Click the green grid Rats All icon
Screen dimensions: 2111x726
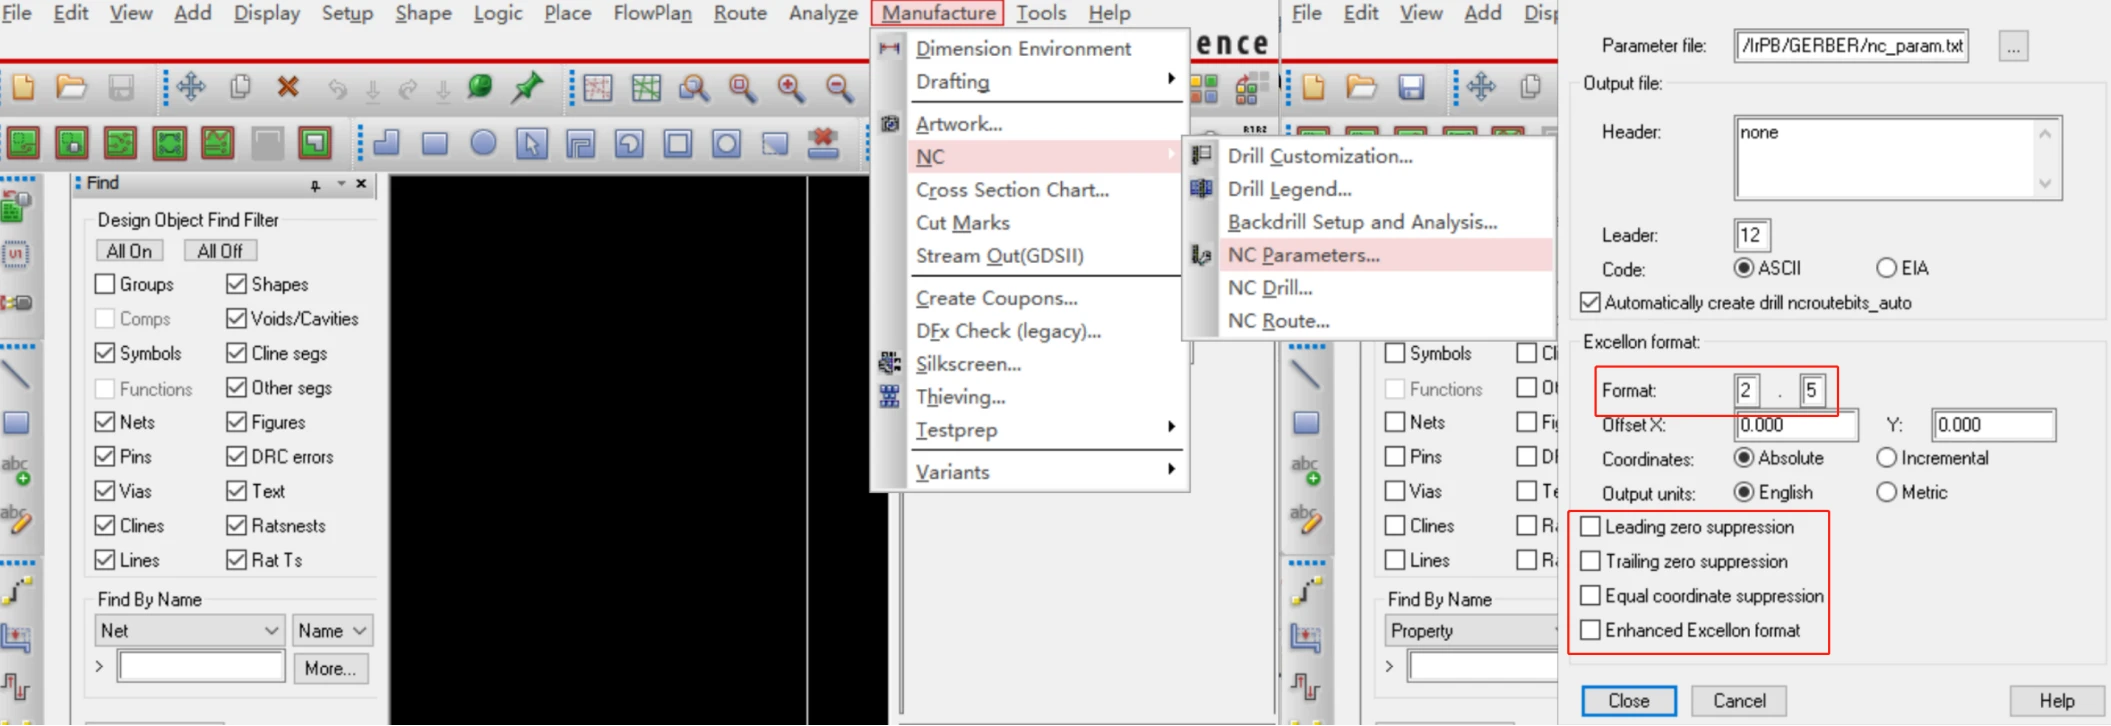pyautogui.click(x=646, y=89)
